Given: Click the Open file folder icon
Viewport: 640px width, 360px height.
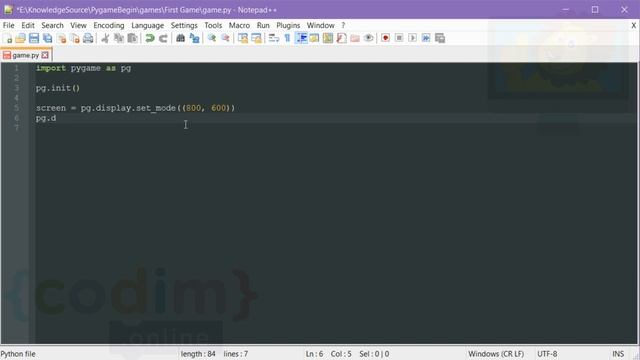Looking at the screenshot, I should (20, 38).
